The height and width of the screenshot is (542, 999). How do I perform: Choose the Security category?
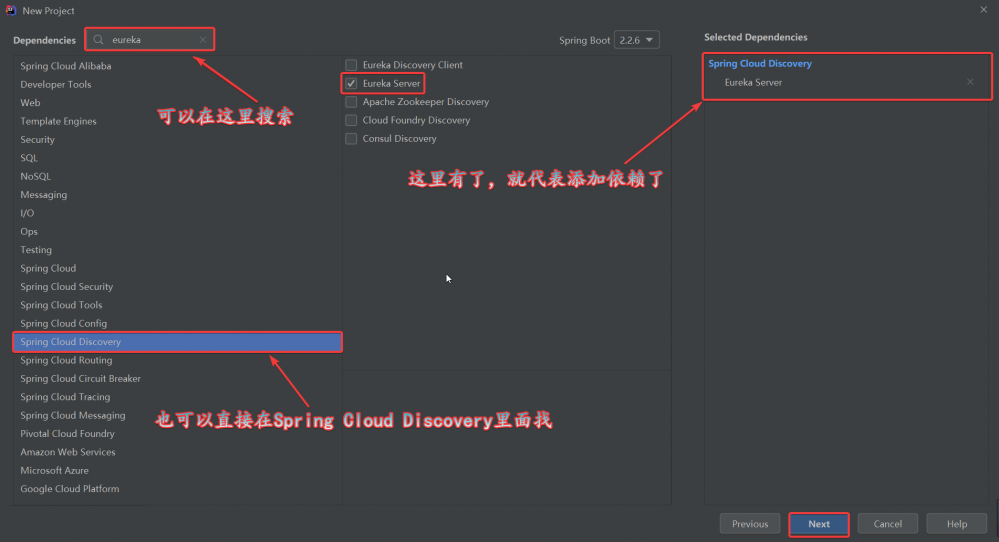177,139
